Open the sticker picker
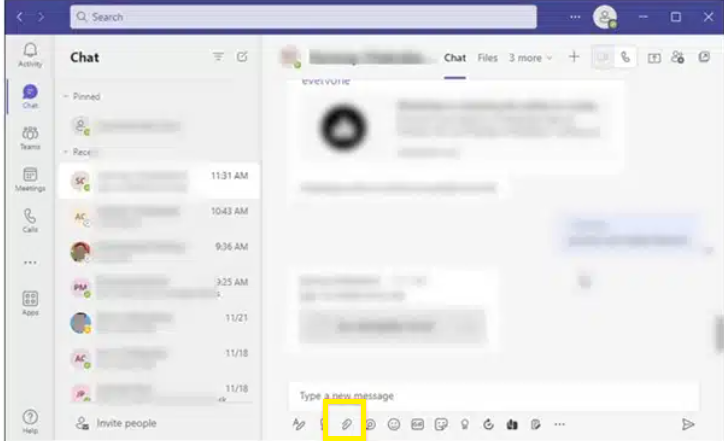 [441, 424]
